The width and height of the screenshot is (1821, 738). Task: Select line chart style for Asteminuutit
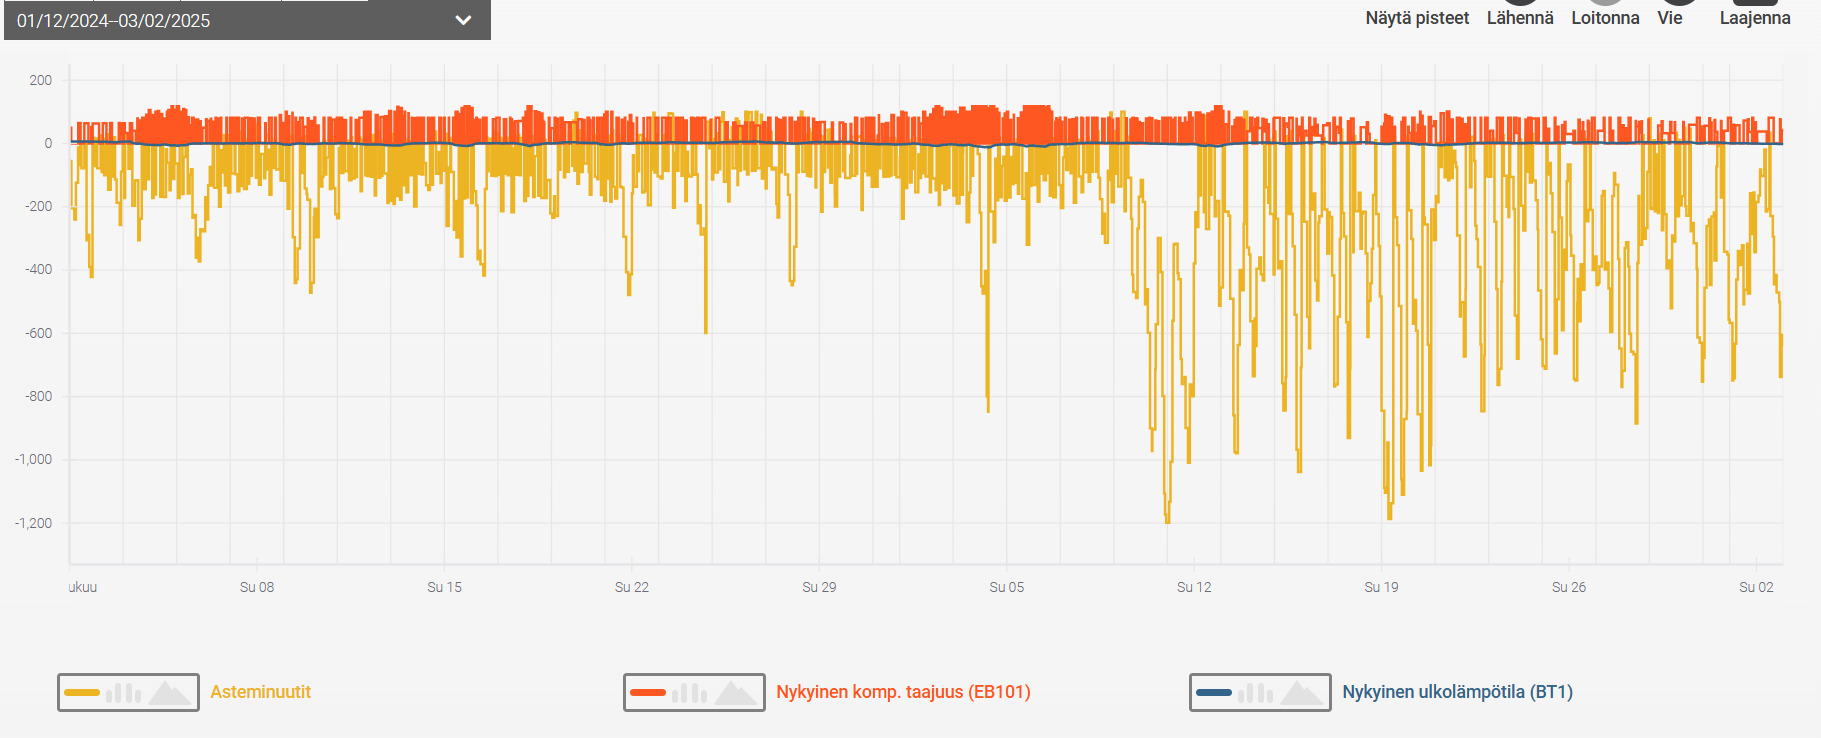click(82, 692)
